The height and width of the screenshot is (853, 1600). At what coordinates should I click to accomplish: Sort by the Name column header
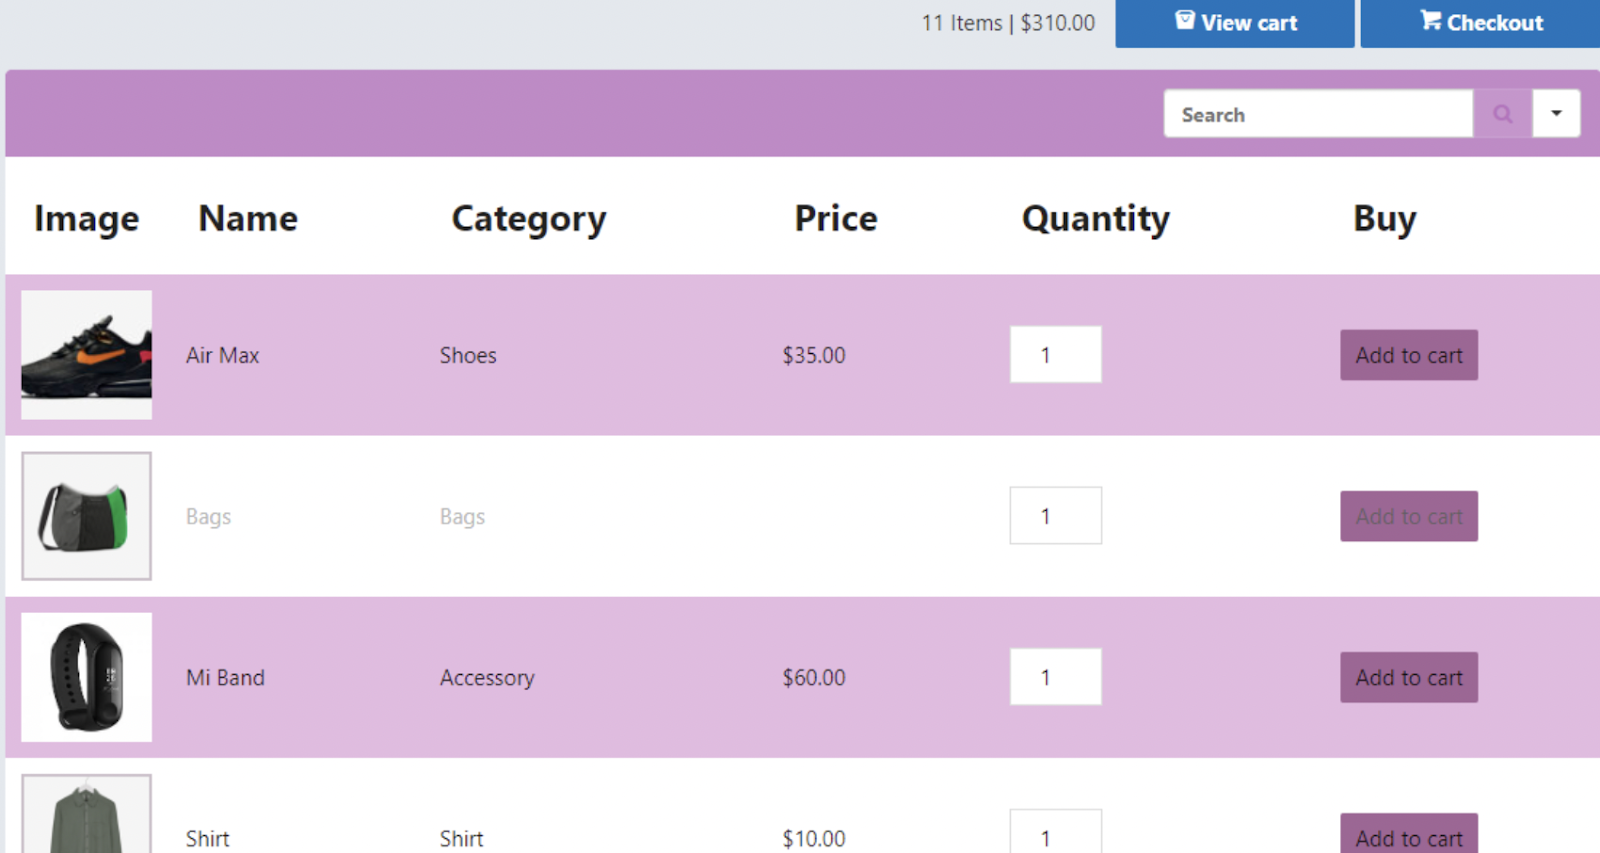[248, 218]
